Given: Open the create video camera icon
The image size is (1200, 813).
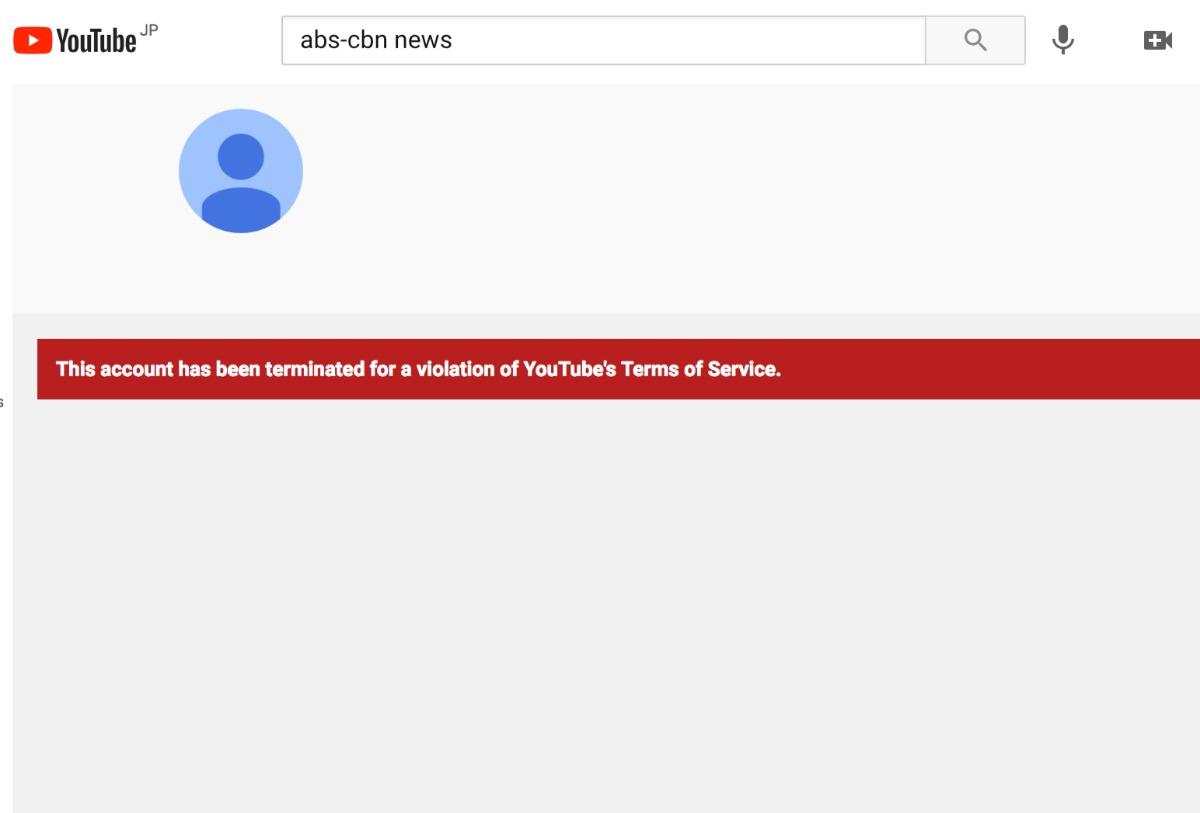Looking at the screenshot, I should point(1158,40).
